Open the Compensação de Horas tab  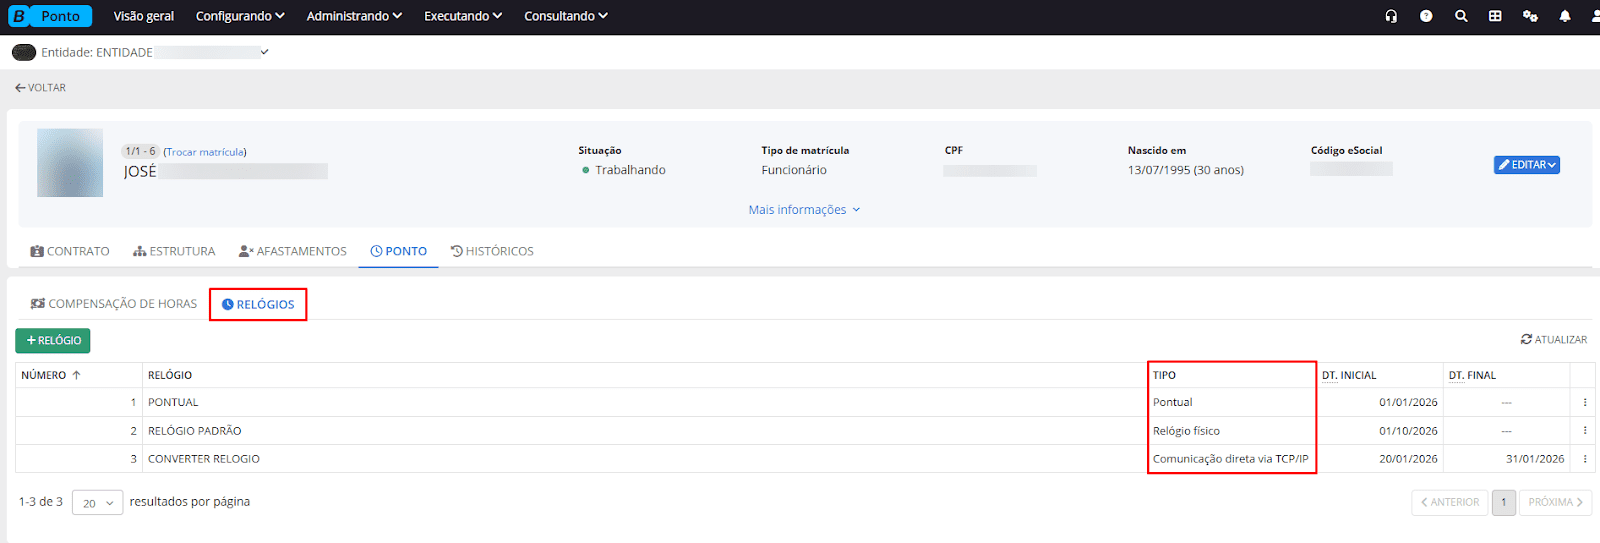[114, 304]
